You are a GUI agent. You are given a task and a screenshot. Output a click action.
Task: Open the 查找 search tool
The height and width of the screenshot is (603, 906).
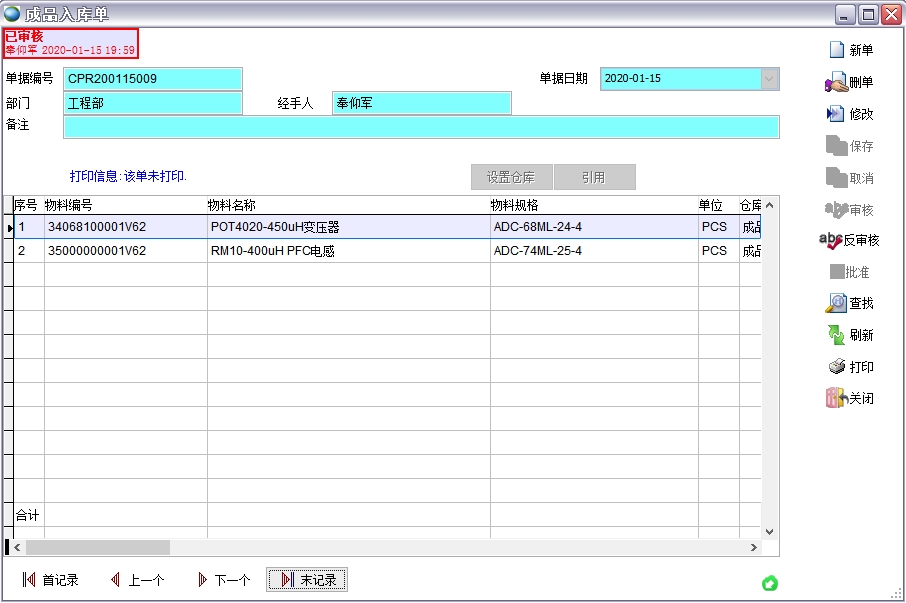836,303
